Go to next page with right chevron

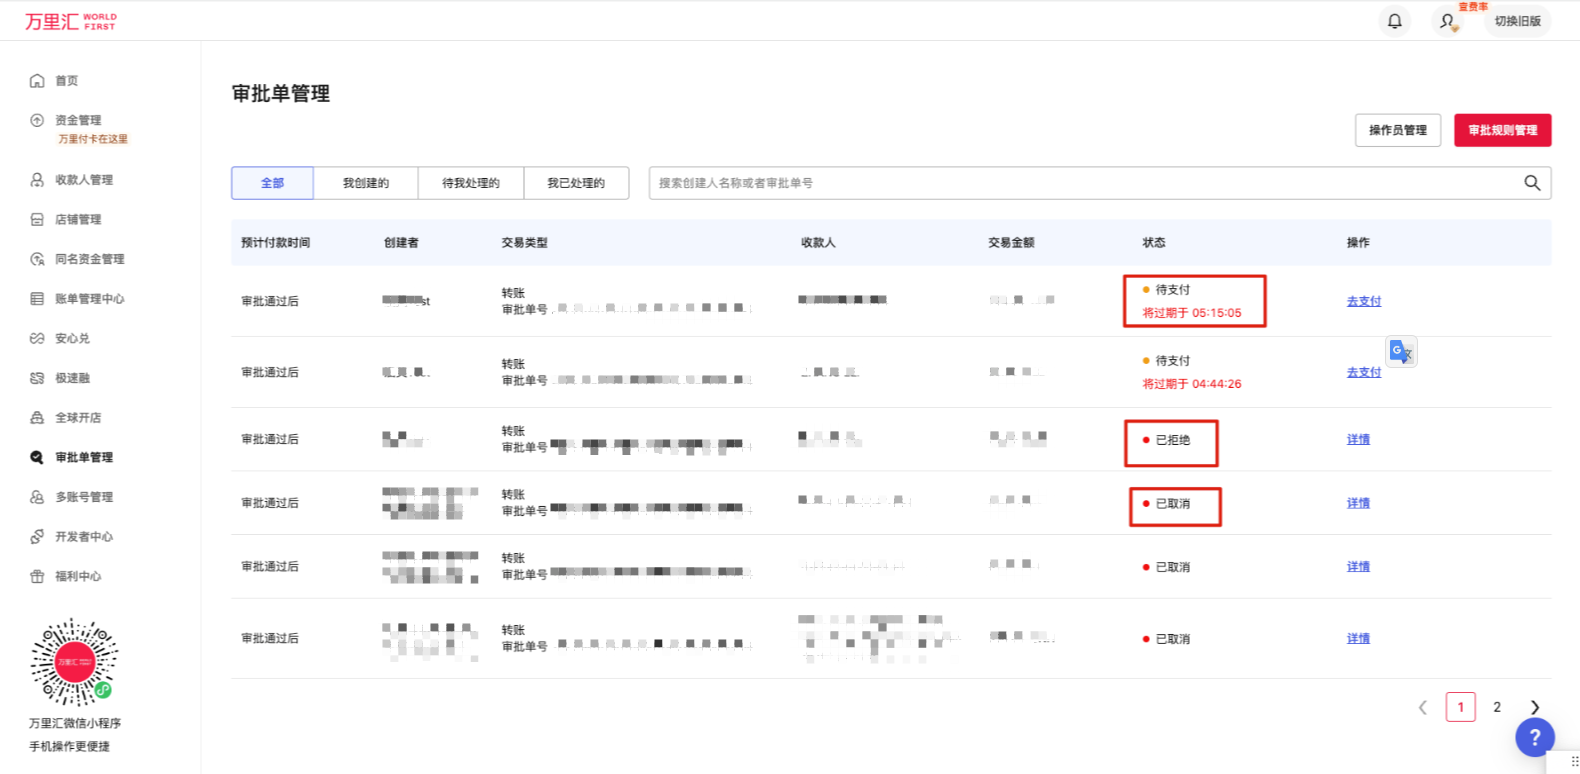click(1534, 707)
